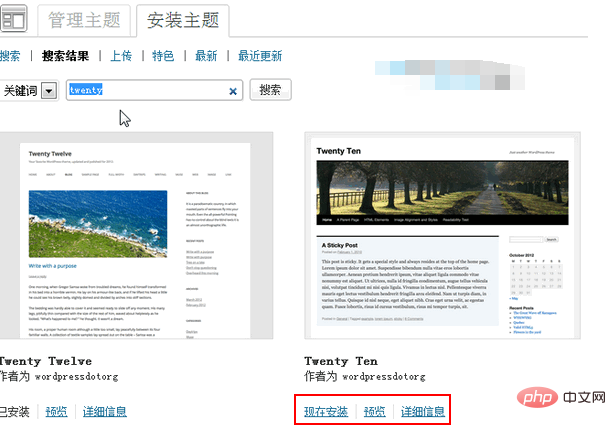This screenshot has height=430, width=616.
Task: Clear the search field with the X icon
Action: click(x=233, y=91)
